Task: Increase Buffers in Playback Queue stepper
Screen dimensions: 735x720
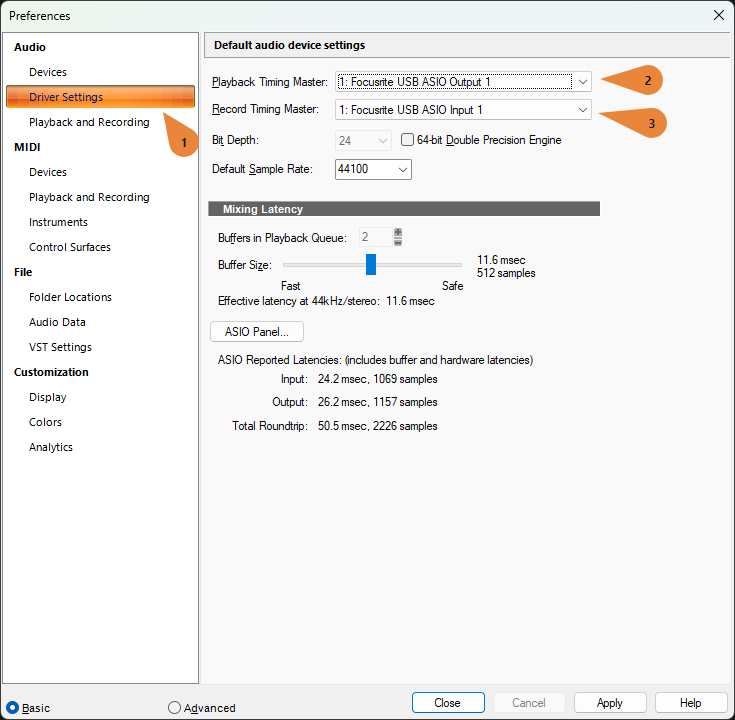Action: pyautogui.click(x=398, y=232)
